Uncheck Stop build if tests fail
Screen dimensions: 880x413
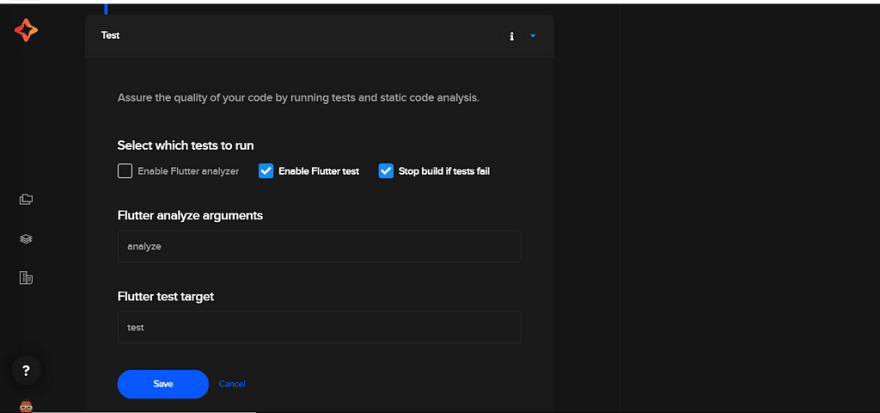386,171
